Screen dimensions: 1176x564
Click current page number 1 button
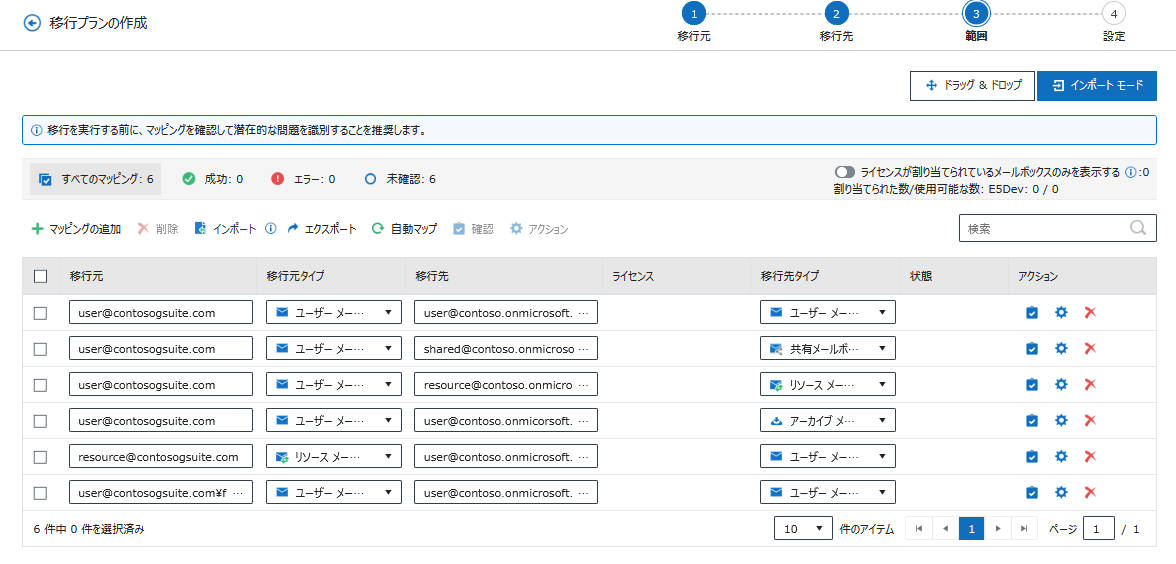coord(971,529)
